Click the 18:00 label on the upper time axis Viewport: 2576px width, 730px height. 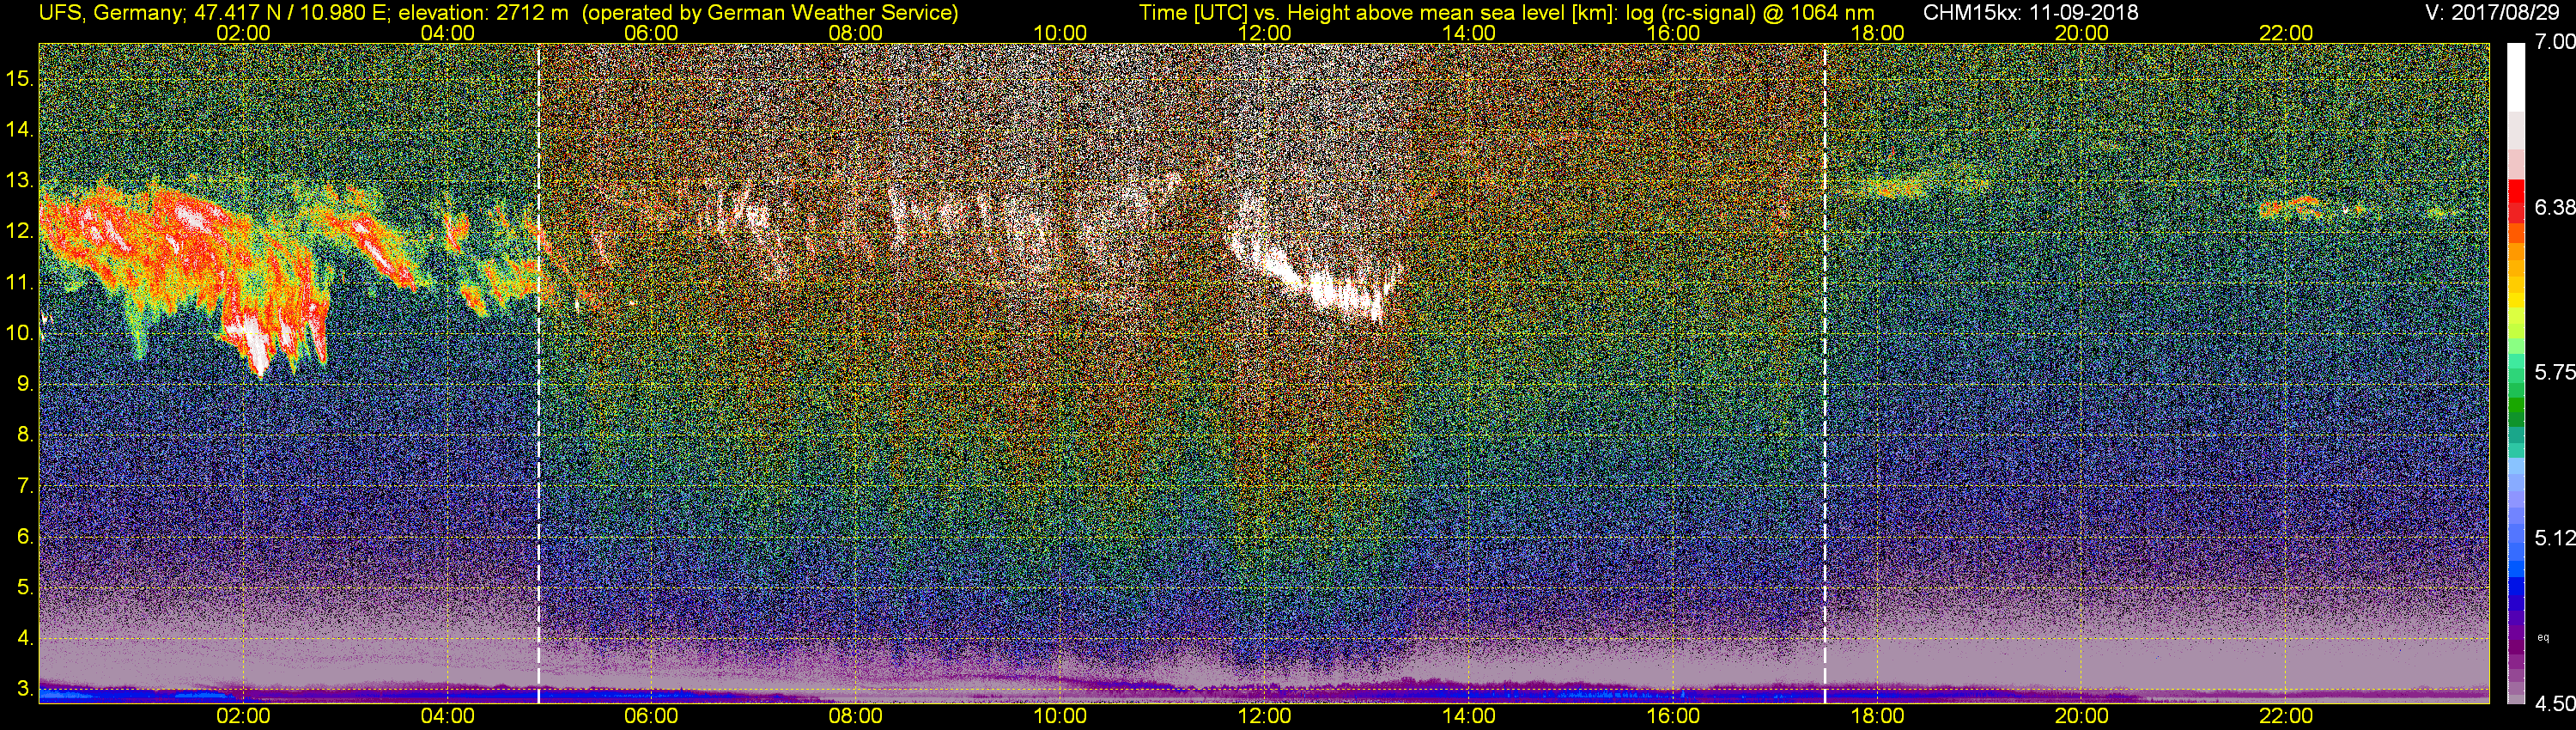[1877, 33]
